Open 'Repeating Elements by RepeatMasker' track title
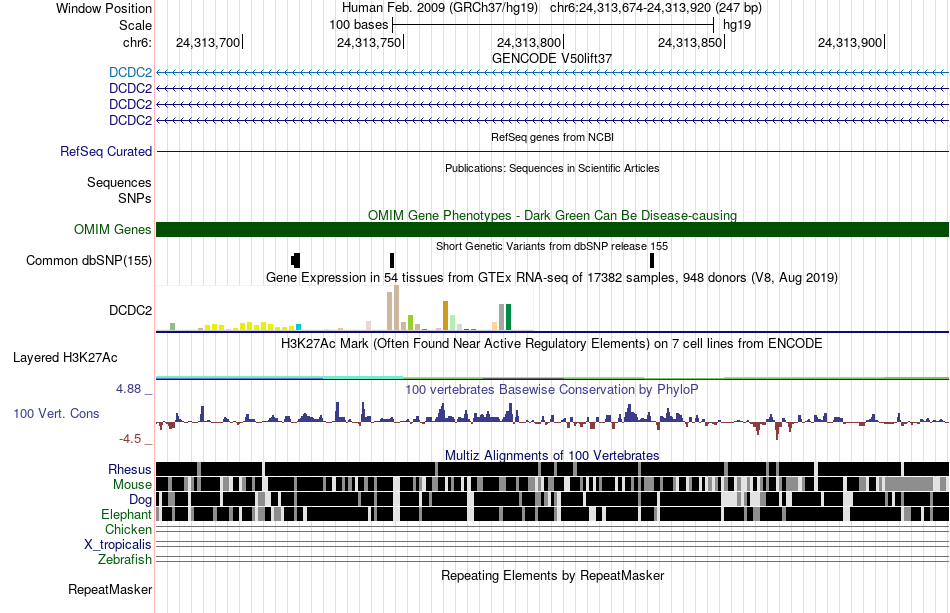Viewport: 950px width, 613px height. click(552, 575)
